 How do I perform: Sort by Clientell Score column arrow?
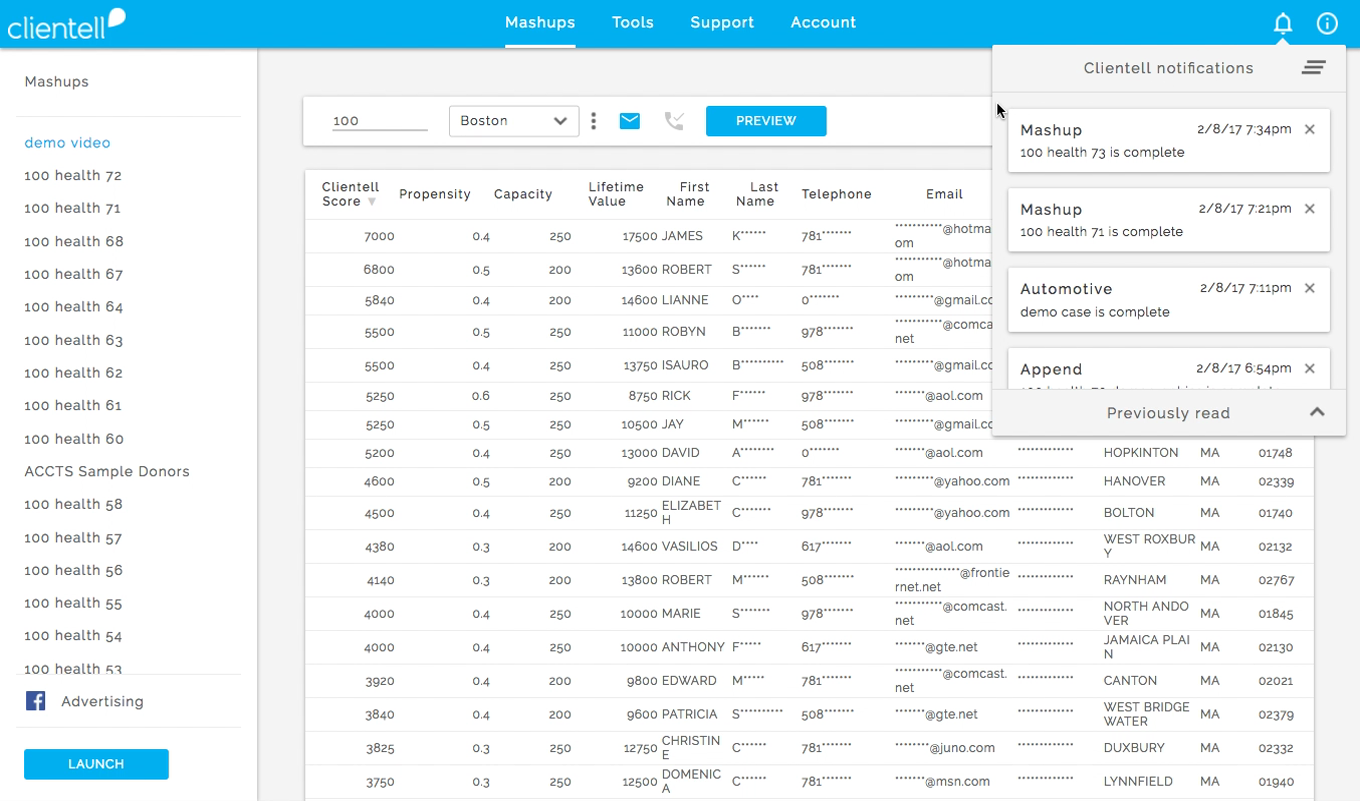click(372, 202)
